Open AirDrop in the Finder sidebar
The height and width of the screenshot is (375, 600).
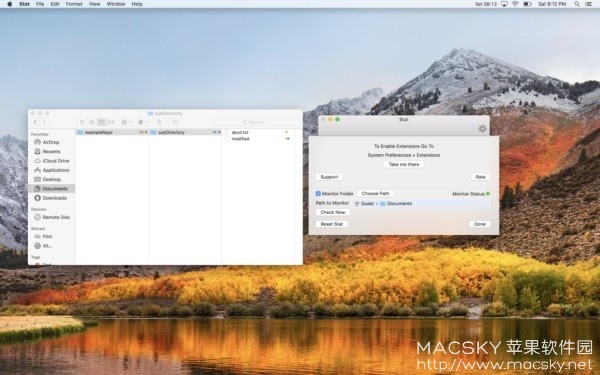51,142
